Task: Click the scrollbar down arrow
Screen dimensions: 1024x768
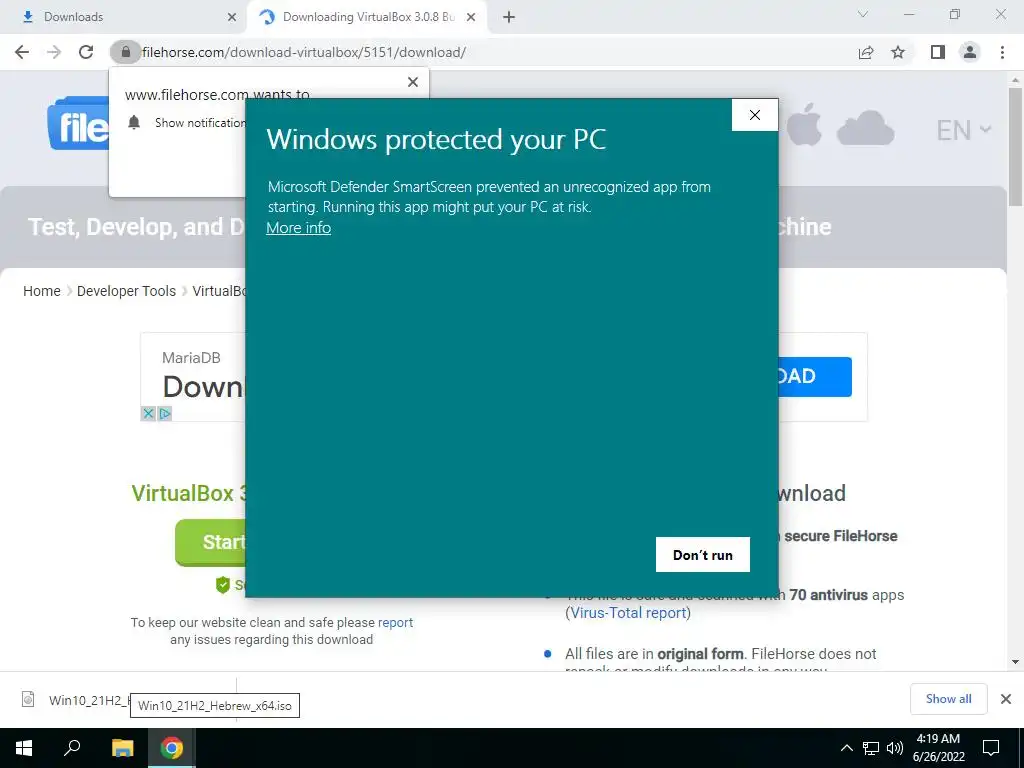Action: (x=1015, y=662)
